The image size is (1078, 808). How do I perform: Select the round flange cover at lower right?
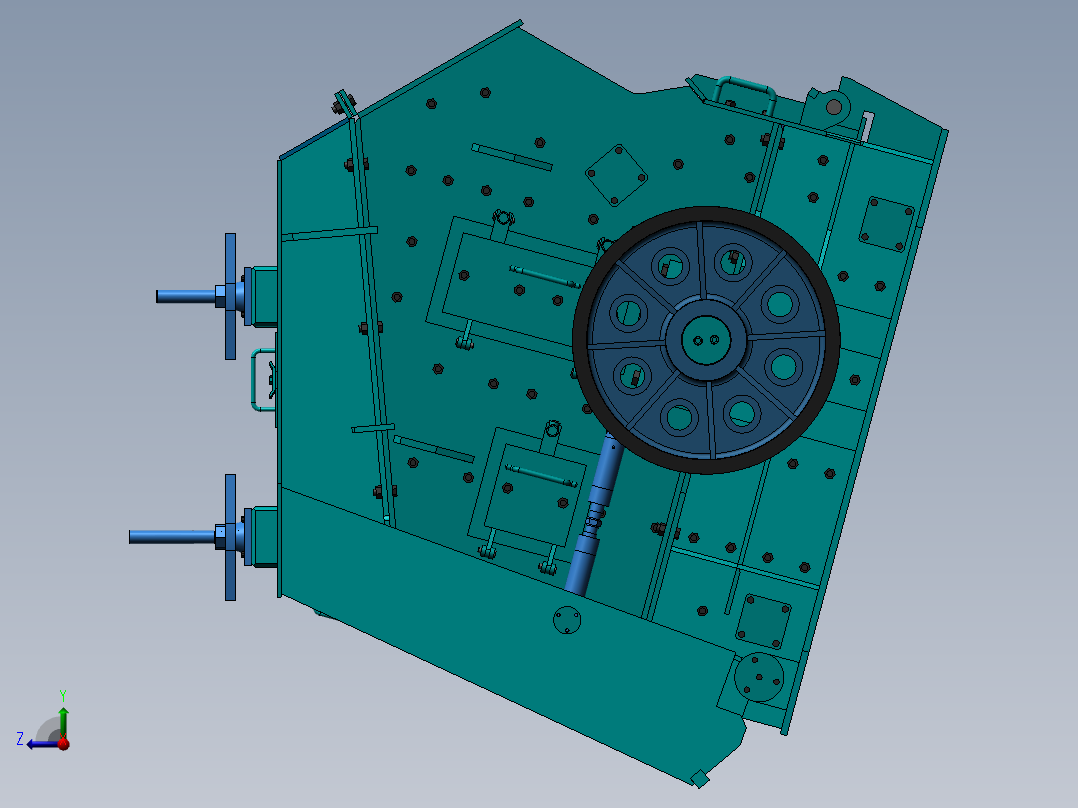point(759,677)
